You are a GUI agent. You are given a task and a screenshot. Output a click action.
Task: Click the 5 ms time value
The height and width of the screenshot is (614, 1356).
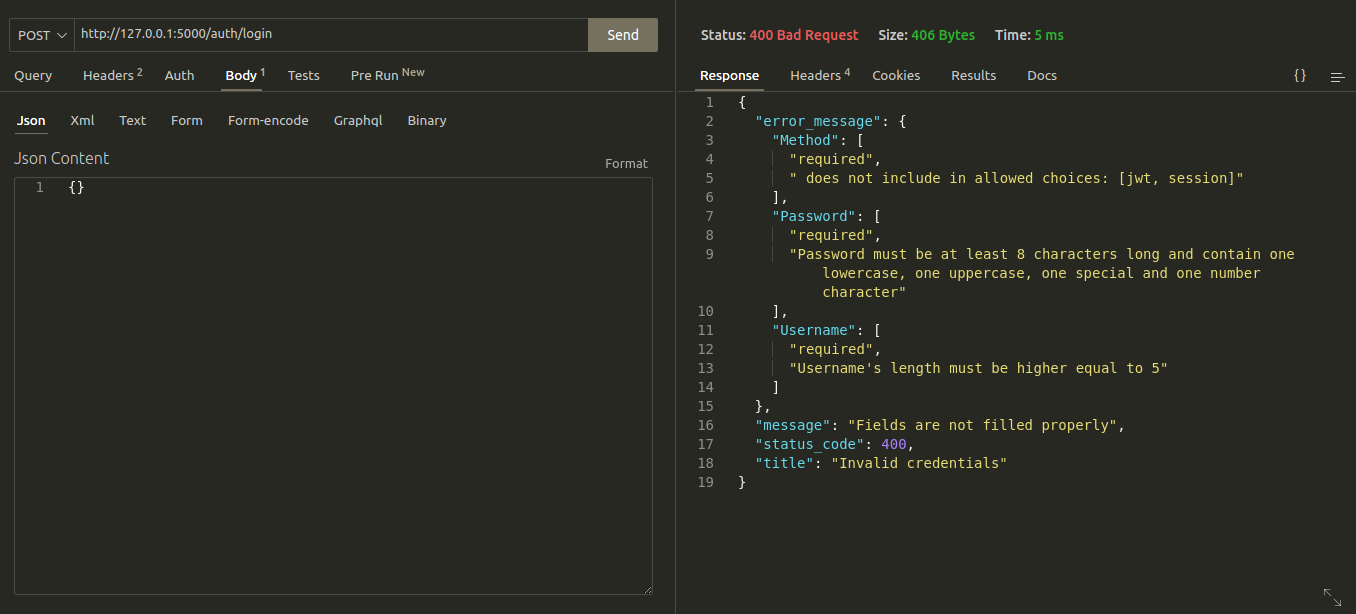coord(1049,35)
